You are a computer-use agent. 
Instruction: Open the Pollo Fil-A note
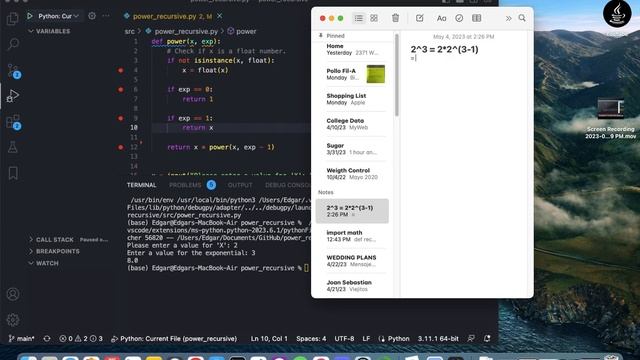coord(352,74)
